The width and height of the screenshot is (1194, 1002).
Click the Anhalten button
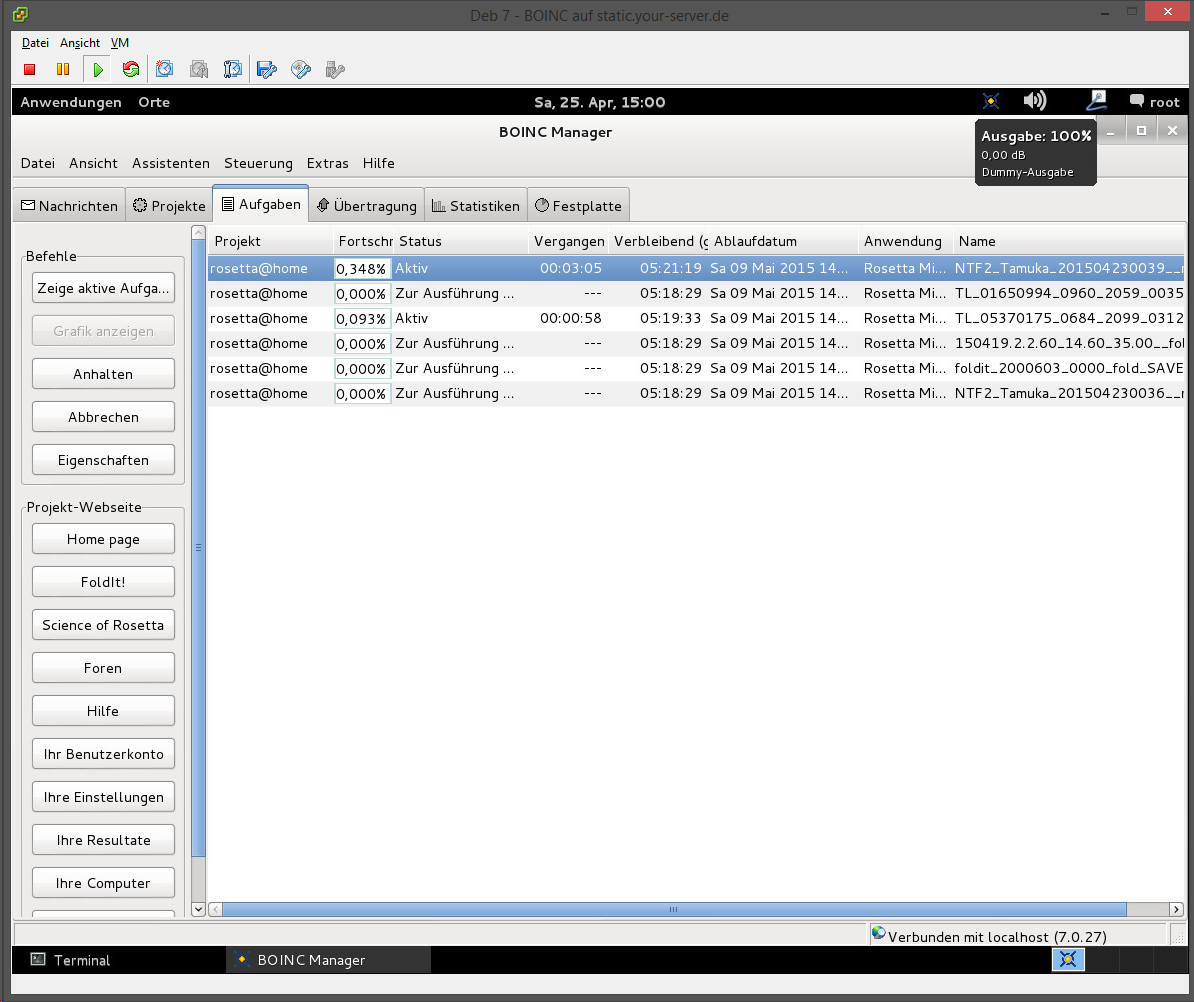click(104, 374)
